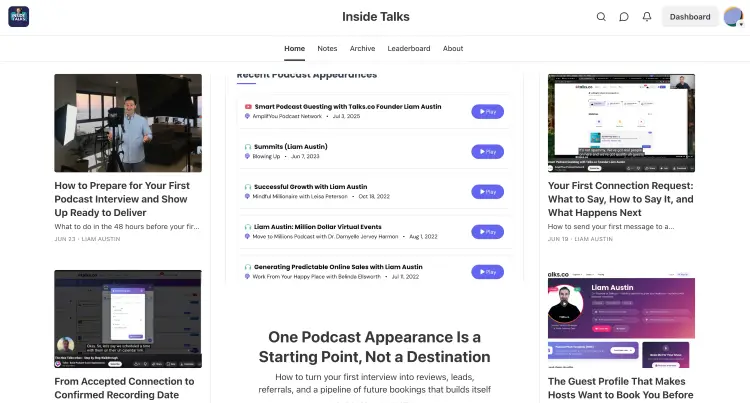Viewport: 750px width, 403px height.
Task: Click podcast icon next to AmplifYou Podcast Network
Action: [247, 116]
